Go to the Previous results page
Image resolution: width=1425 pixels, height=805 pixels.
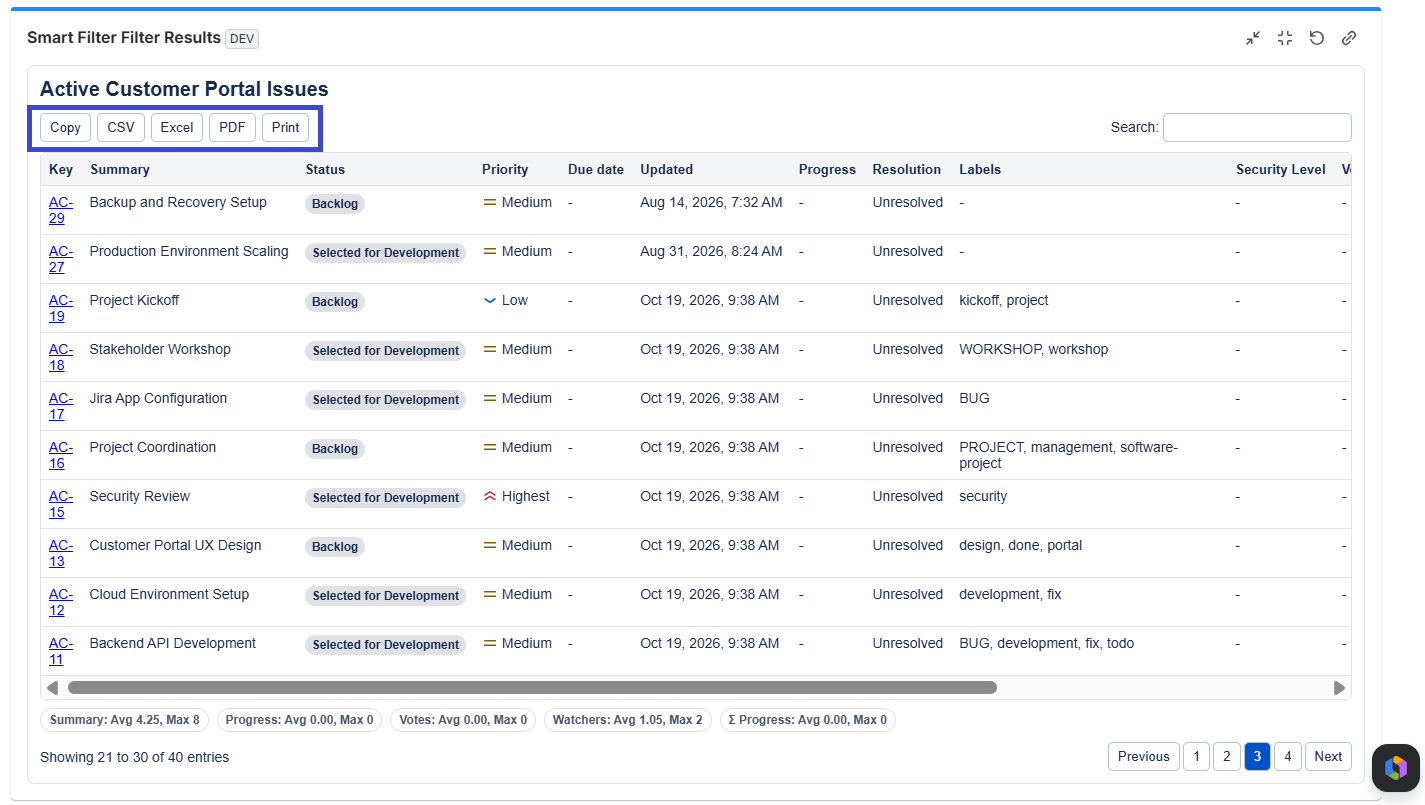1143,757
